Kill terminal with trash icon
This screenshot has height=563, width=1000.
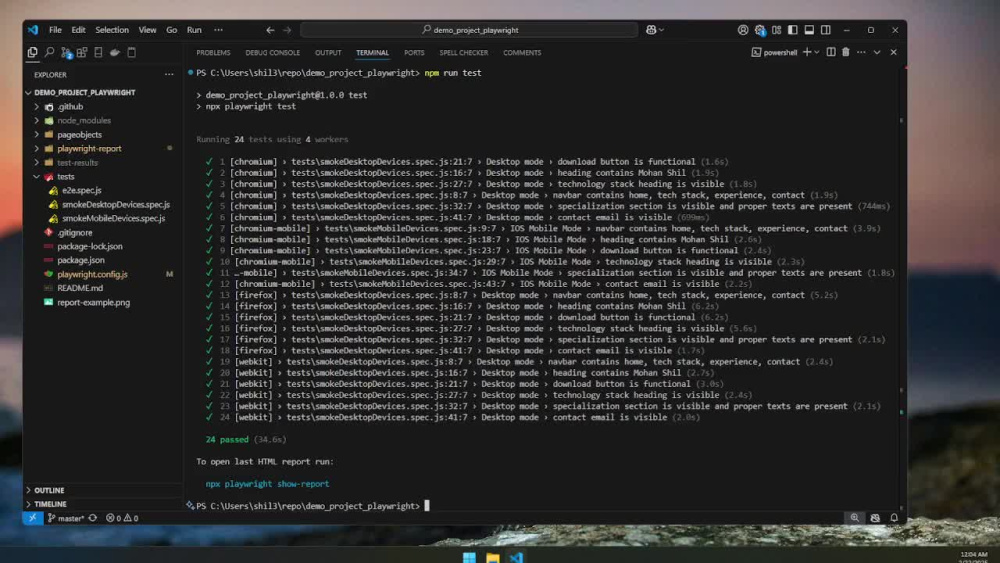pos(846,52)
